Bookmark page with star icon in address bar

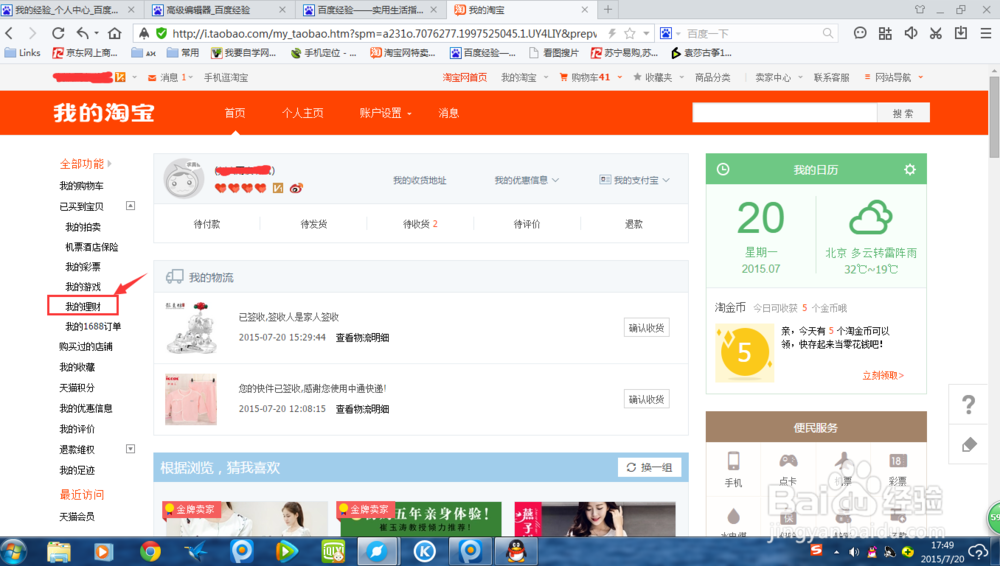[629, 33]
